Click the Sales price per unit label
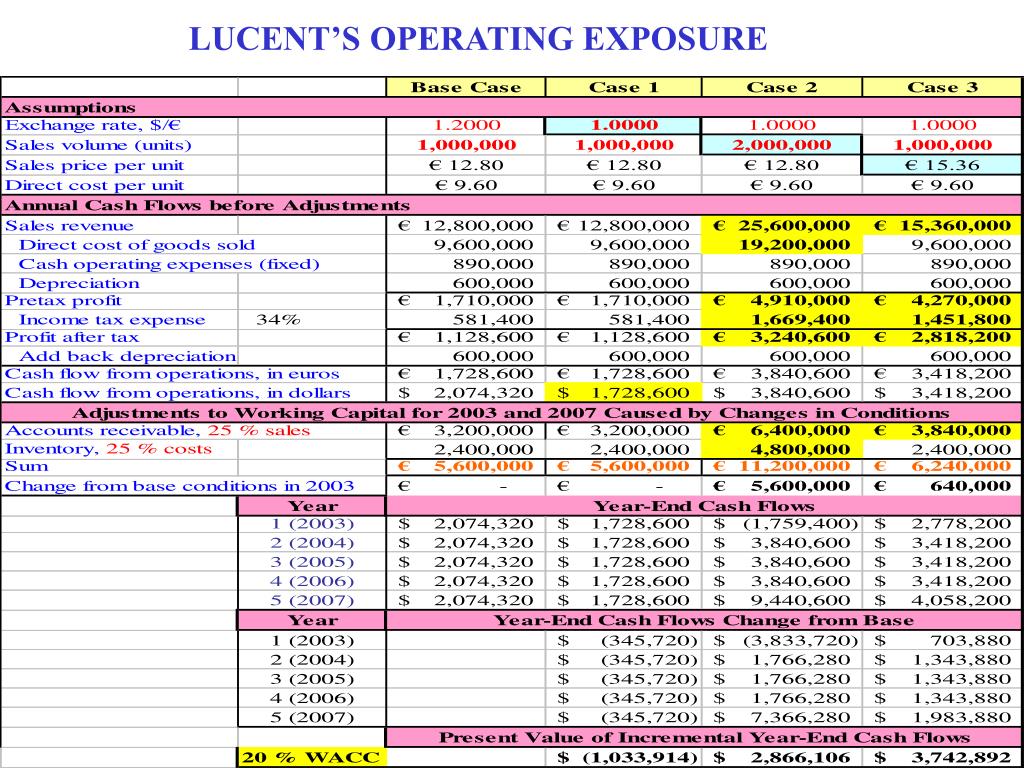Image resolution: width=1024 pixels, height=768 pixels. [x=95, y=165]
